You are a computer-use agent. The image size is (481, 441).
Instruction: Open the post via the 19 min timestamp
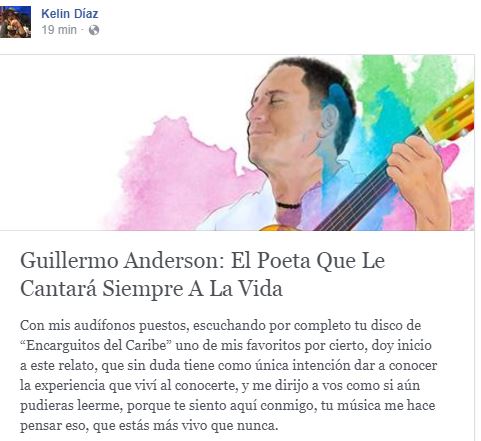[x=59, y=30]
